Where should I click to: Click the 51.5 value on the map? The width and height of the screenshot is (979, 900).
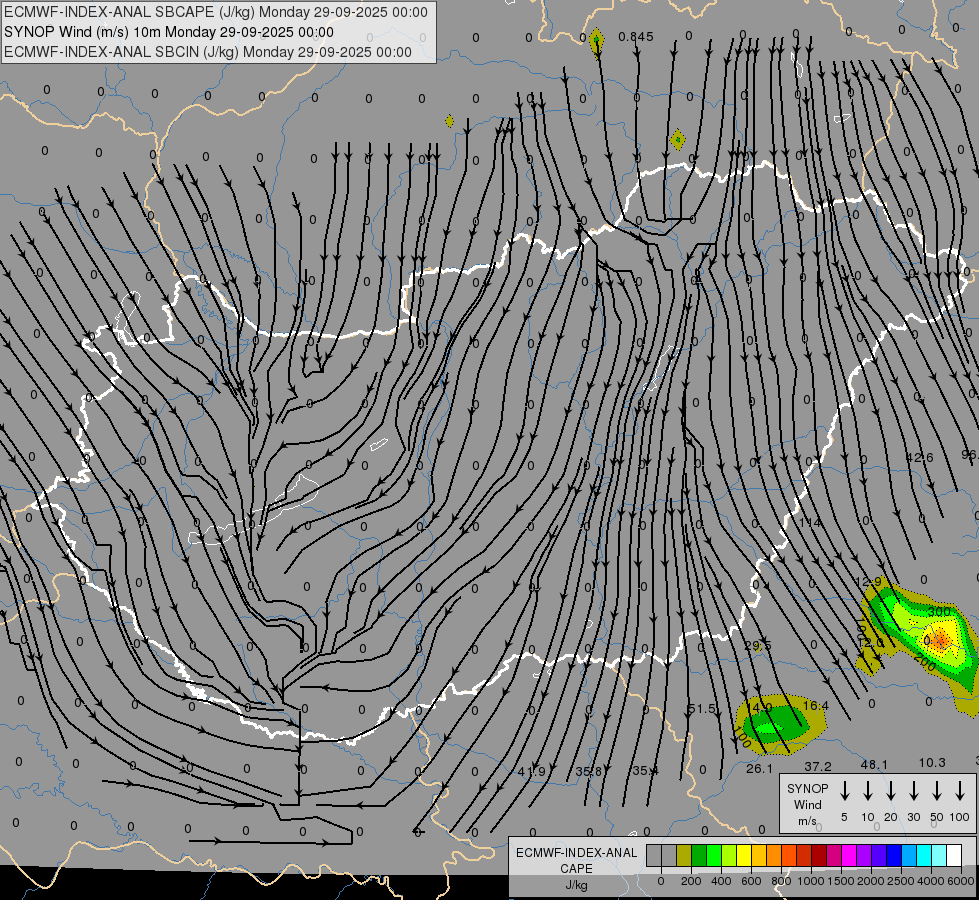(702, 709)
